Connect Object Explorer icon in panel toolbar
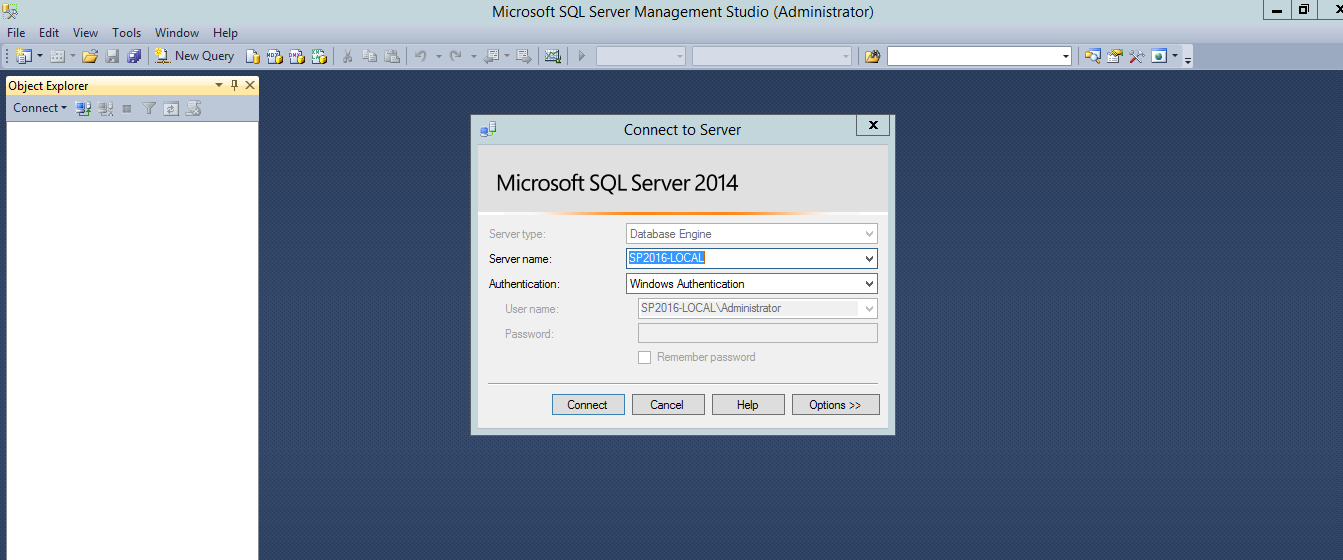 (x=84, y=108)
